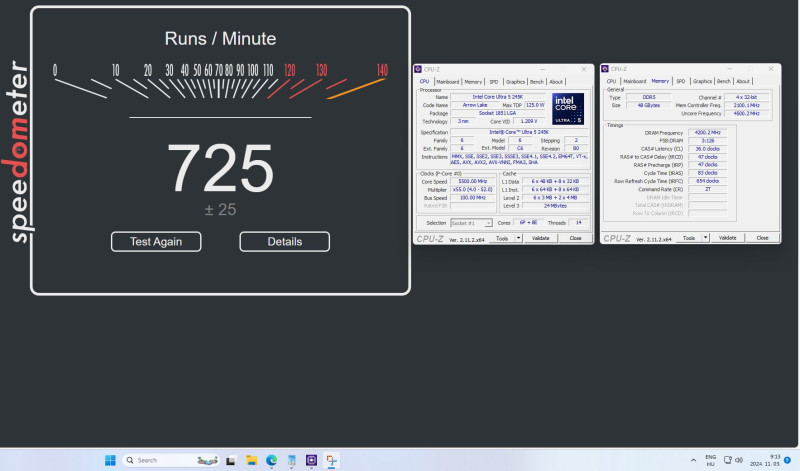Click the speedometer logo text
Image resolution: width=800 pixels, height=471 pixels.
pos(17,151)
